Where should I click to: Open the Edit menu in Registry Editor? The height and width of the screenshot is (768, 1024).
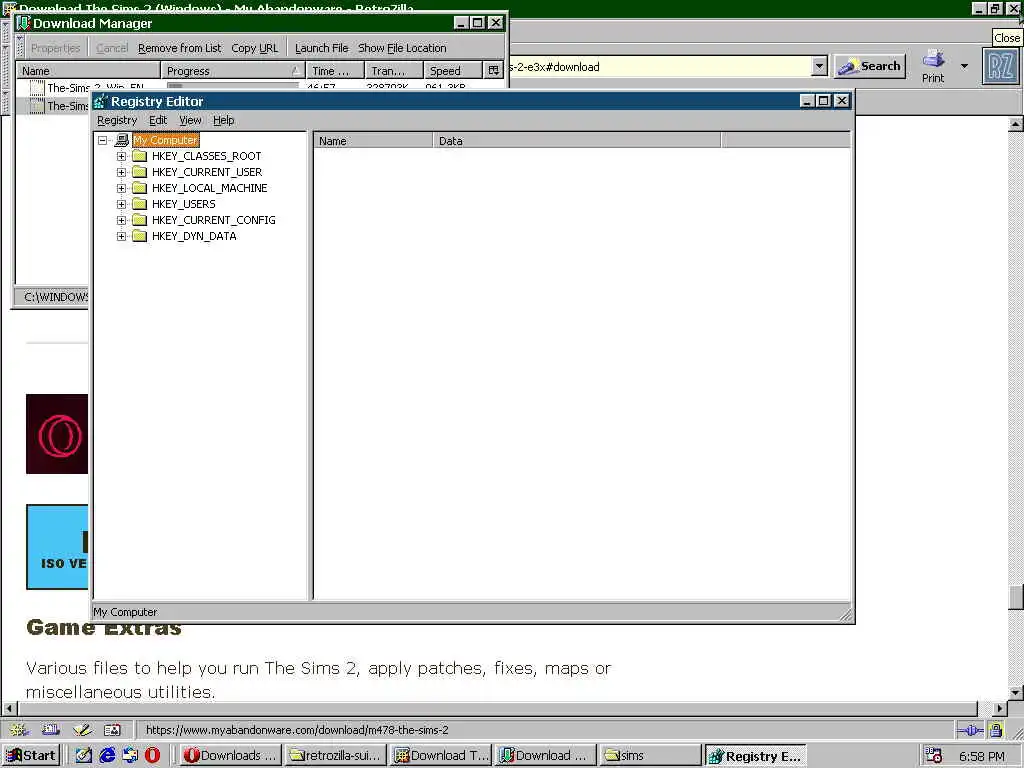[x=158, y=120]
